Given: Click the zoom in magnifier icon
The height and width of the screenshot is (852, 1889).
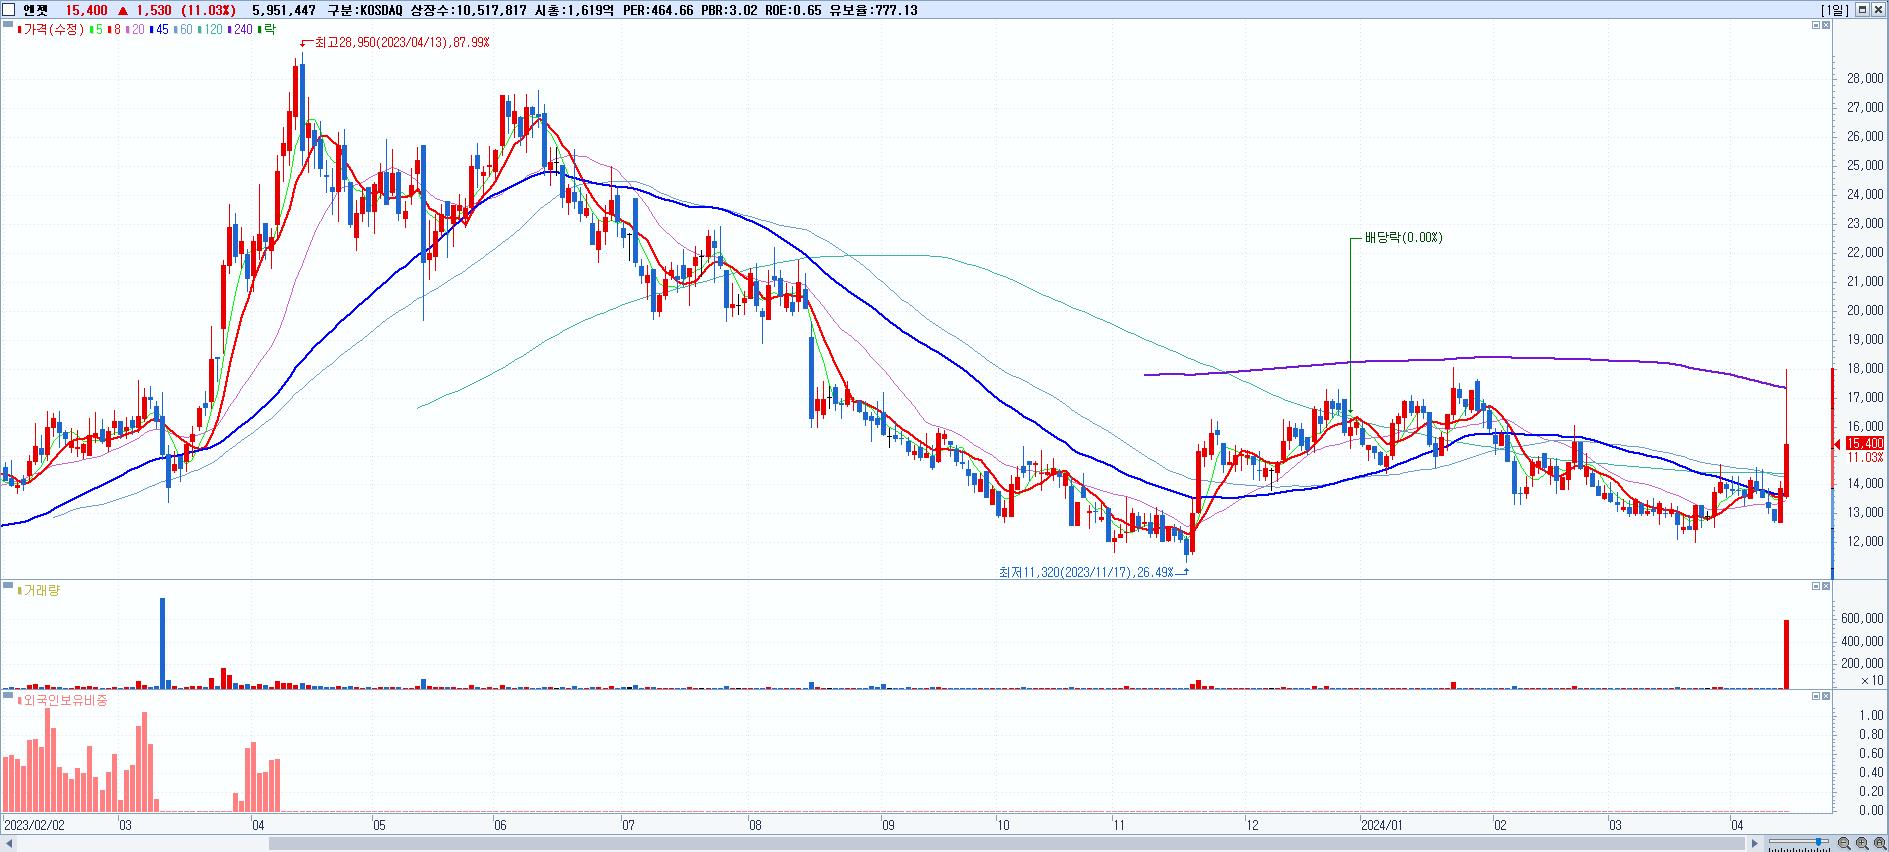Looking at the screenshot, I should pos(1862,844).
